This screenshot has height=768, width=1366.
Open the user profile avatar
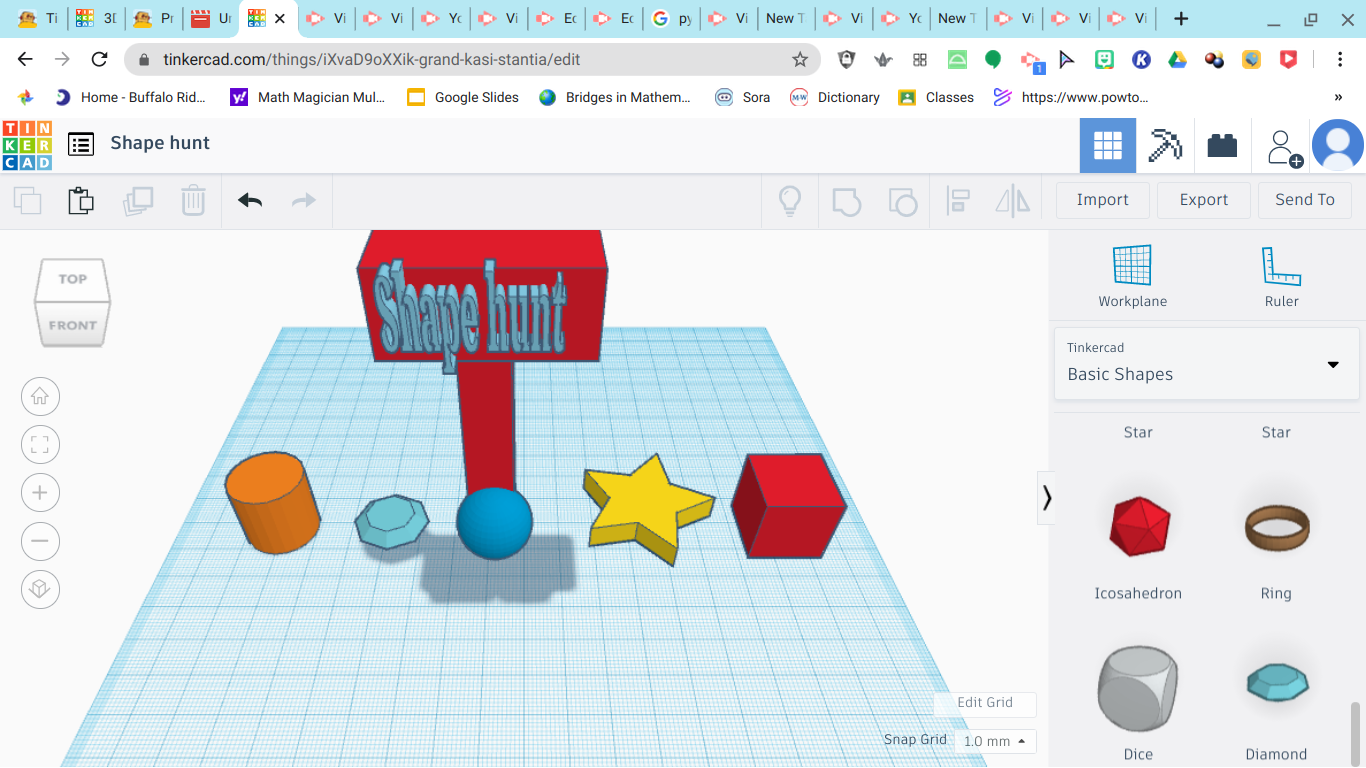tap(1338, 146)
